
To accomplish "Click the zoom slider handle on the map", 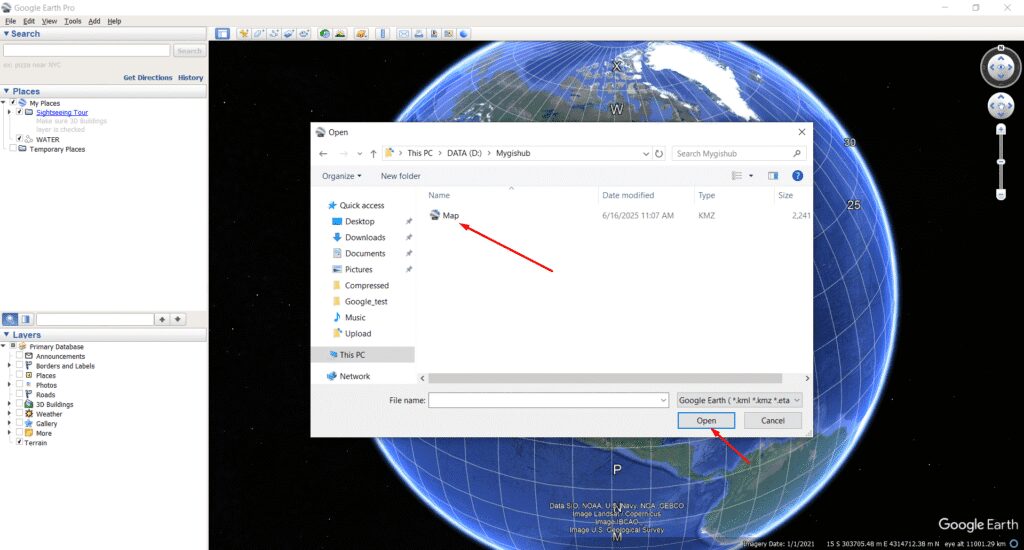I will coord(1000,162).
